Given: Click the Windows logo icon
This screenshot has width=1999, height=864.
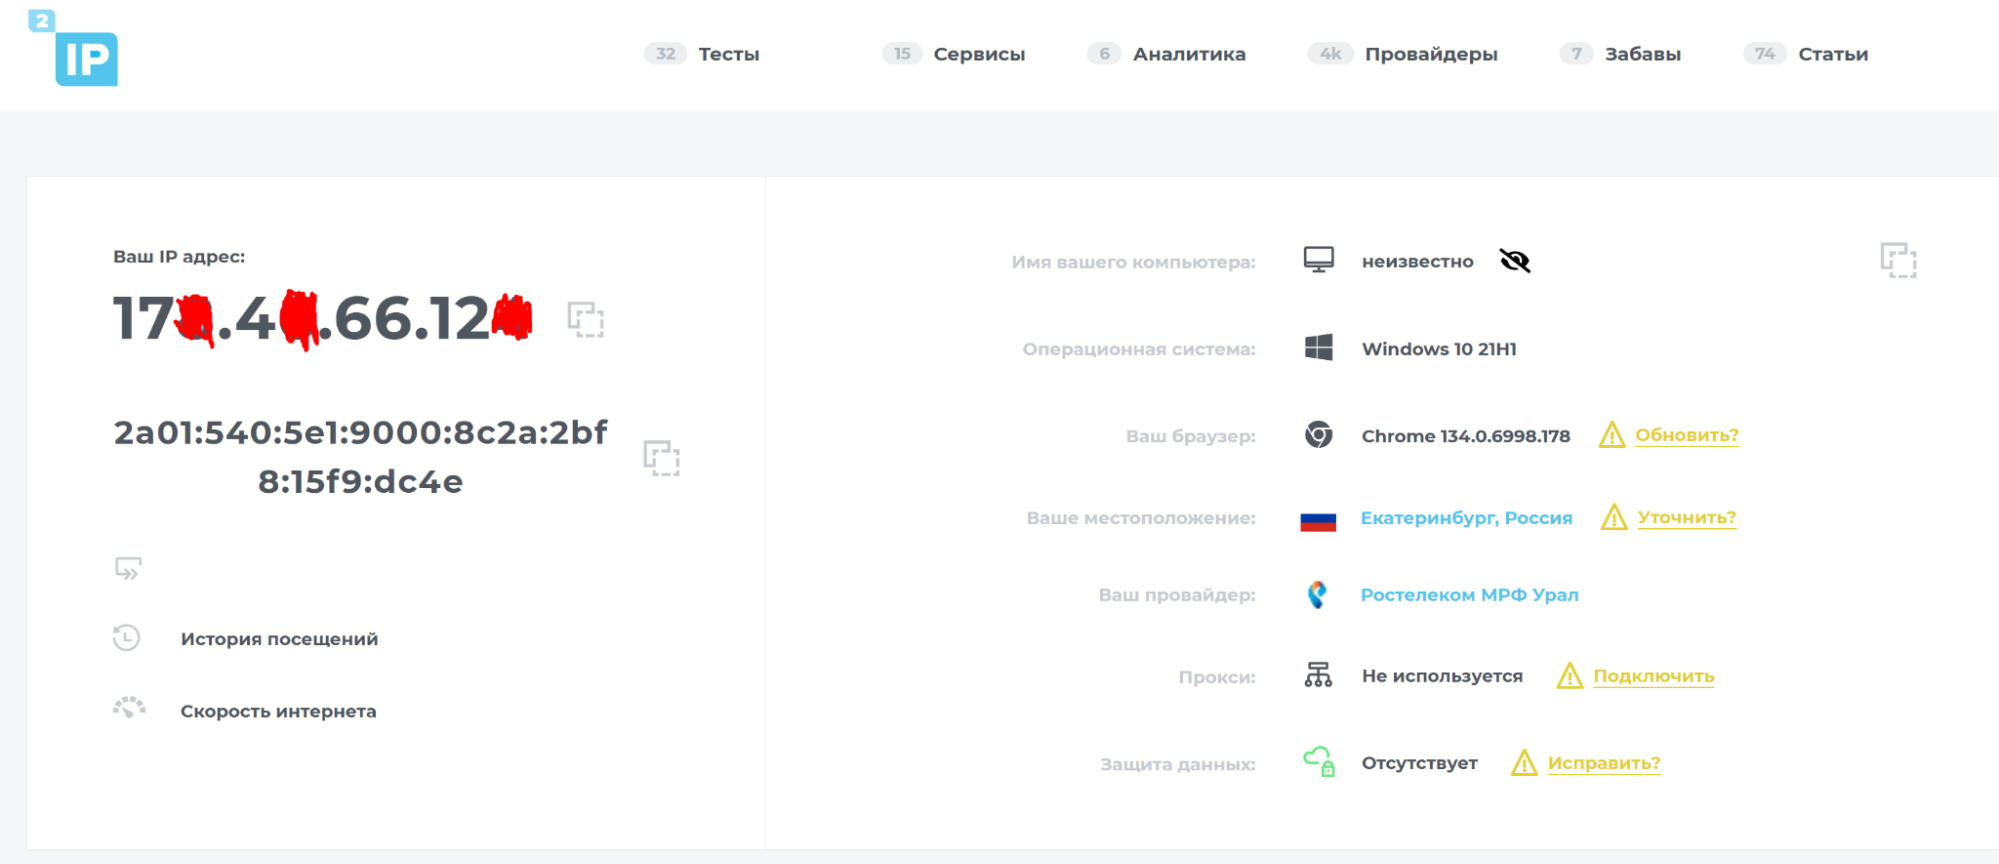Looking at the screenshot, I should click(x=1318, y=348).
